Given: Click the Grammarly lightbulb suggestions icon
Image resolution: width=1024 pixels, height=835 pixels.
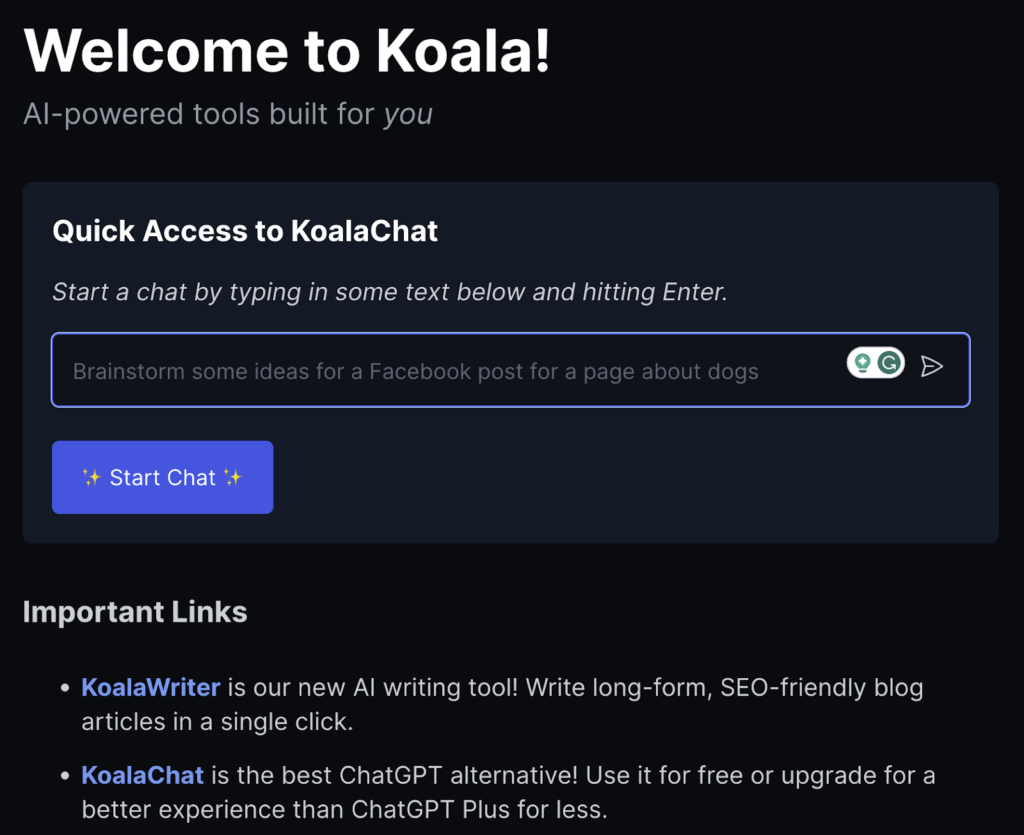Looking at the screenshot, I should point(863,363).
